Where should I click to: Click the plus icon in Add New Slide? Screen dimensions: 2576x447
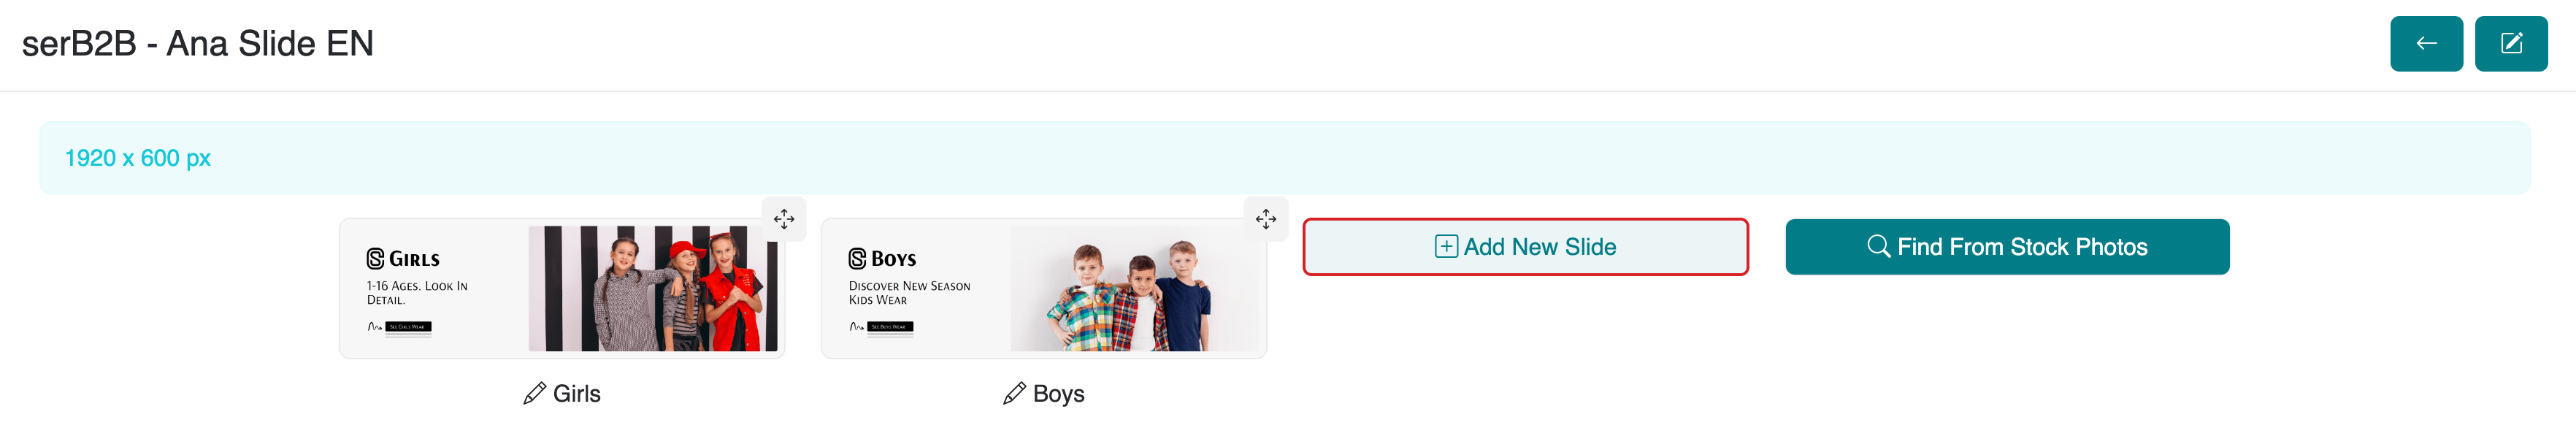(1446, 247)
